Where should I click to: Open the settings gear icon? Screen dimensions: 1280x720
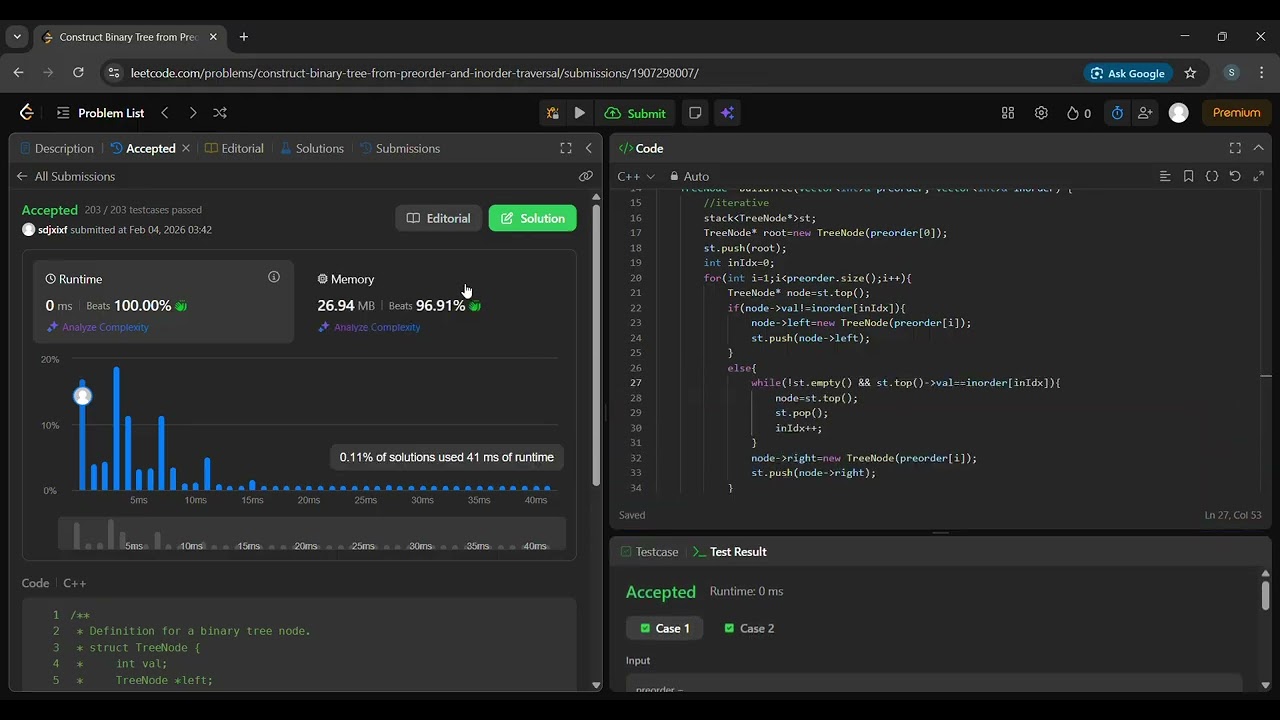pos(1041,113)
